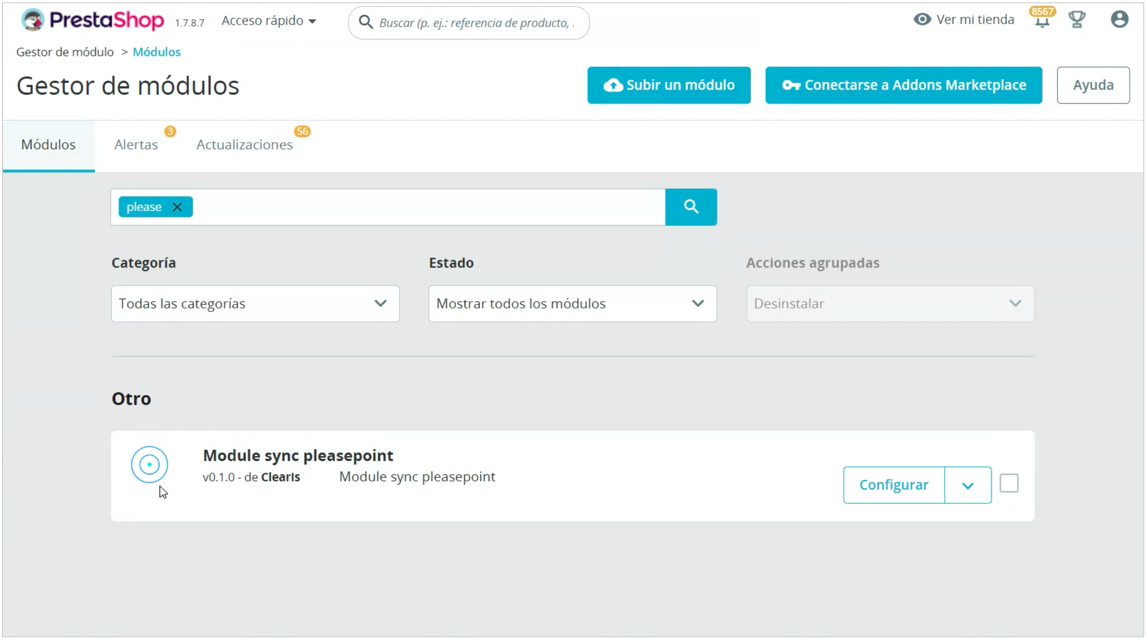Select the Module sync pleasepoint checkbox

(x=1008, y=484)
